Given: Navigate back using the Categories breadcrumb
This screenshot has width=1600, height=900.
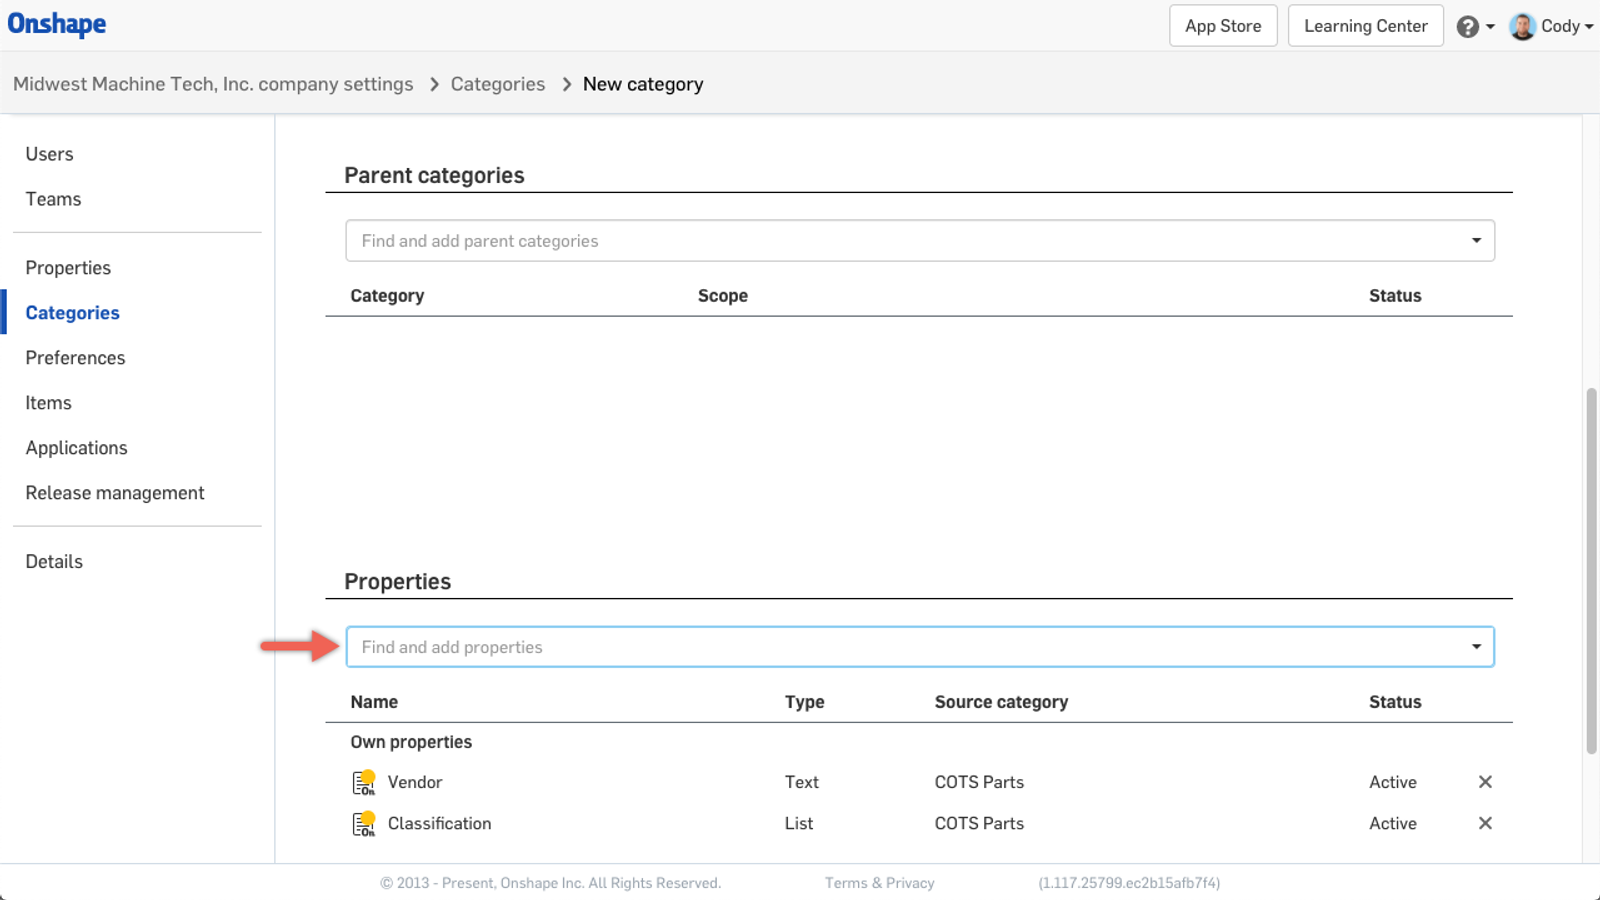Looking at the screenshot, I should coord(497,84).
